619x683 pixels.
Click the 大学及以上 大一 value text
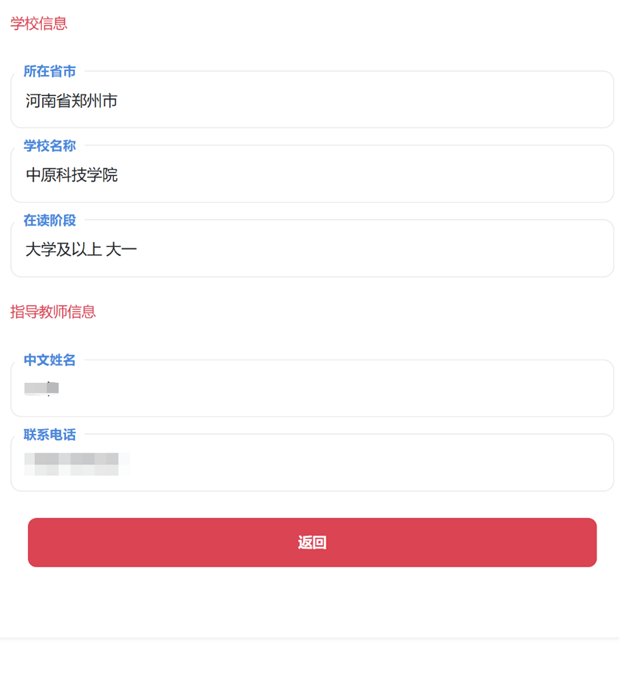tap(81, 249)
